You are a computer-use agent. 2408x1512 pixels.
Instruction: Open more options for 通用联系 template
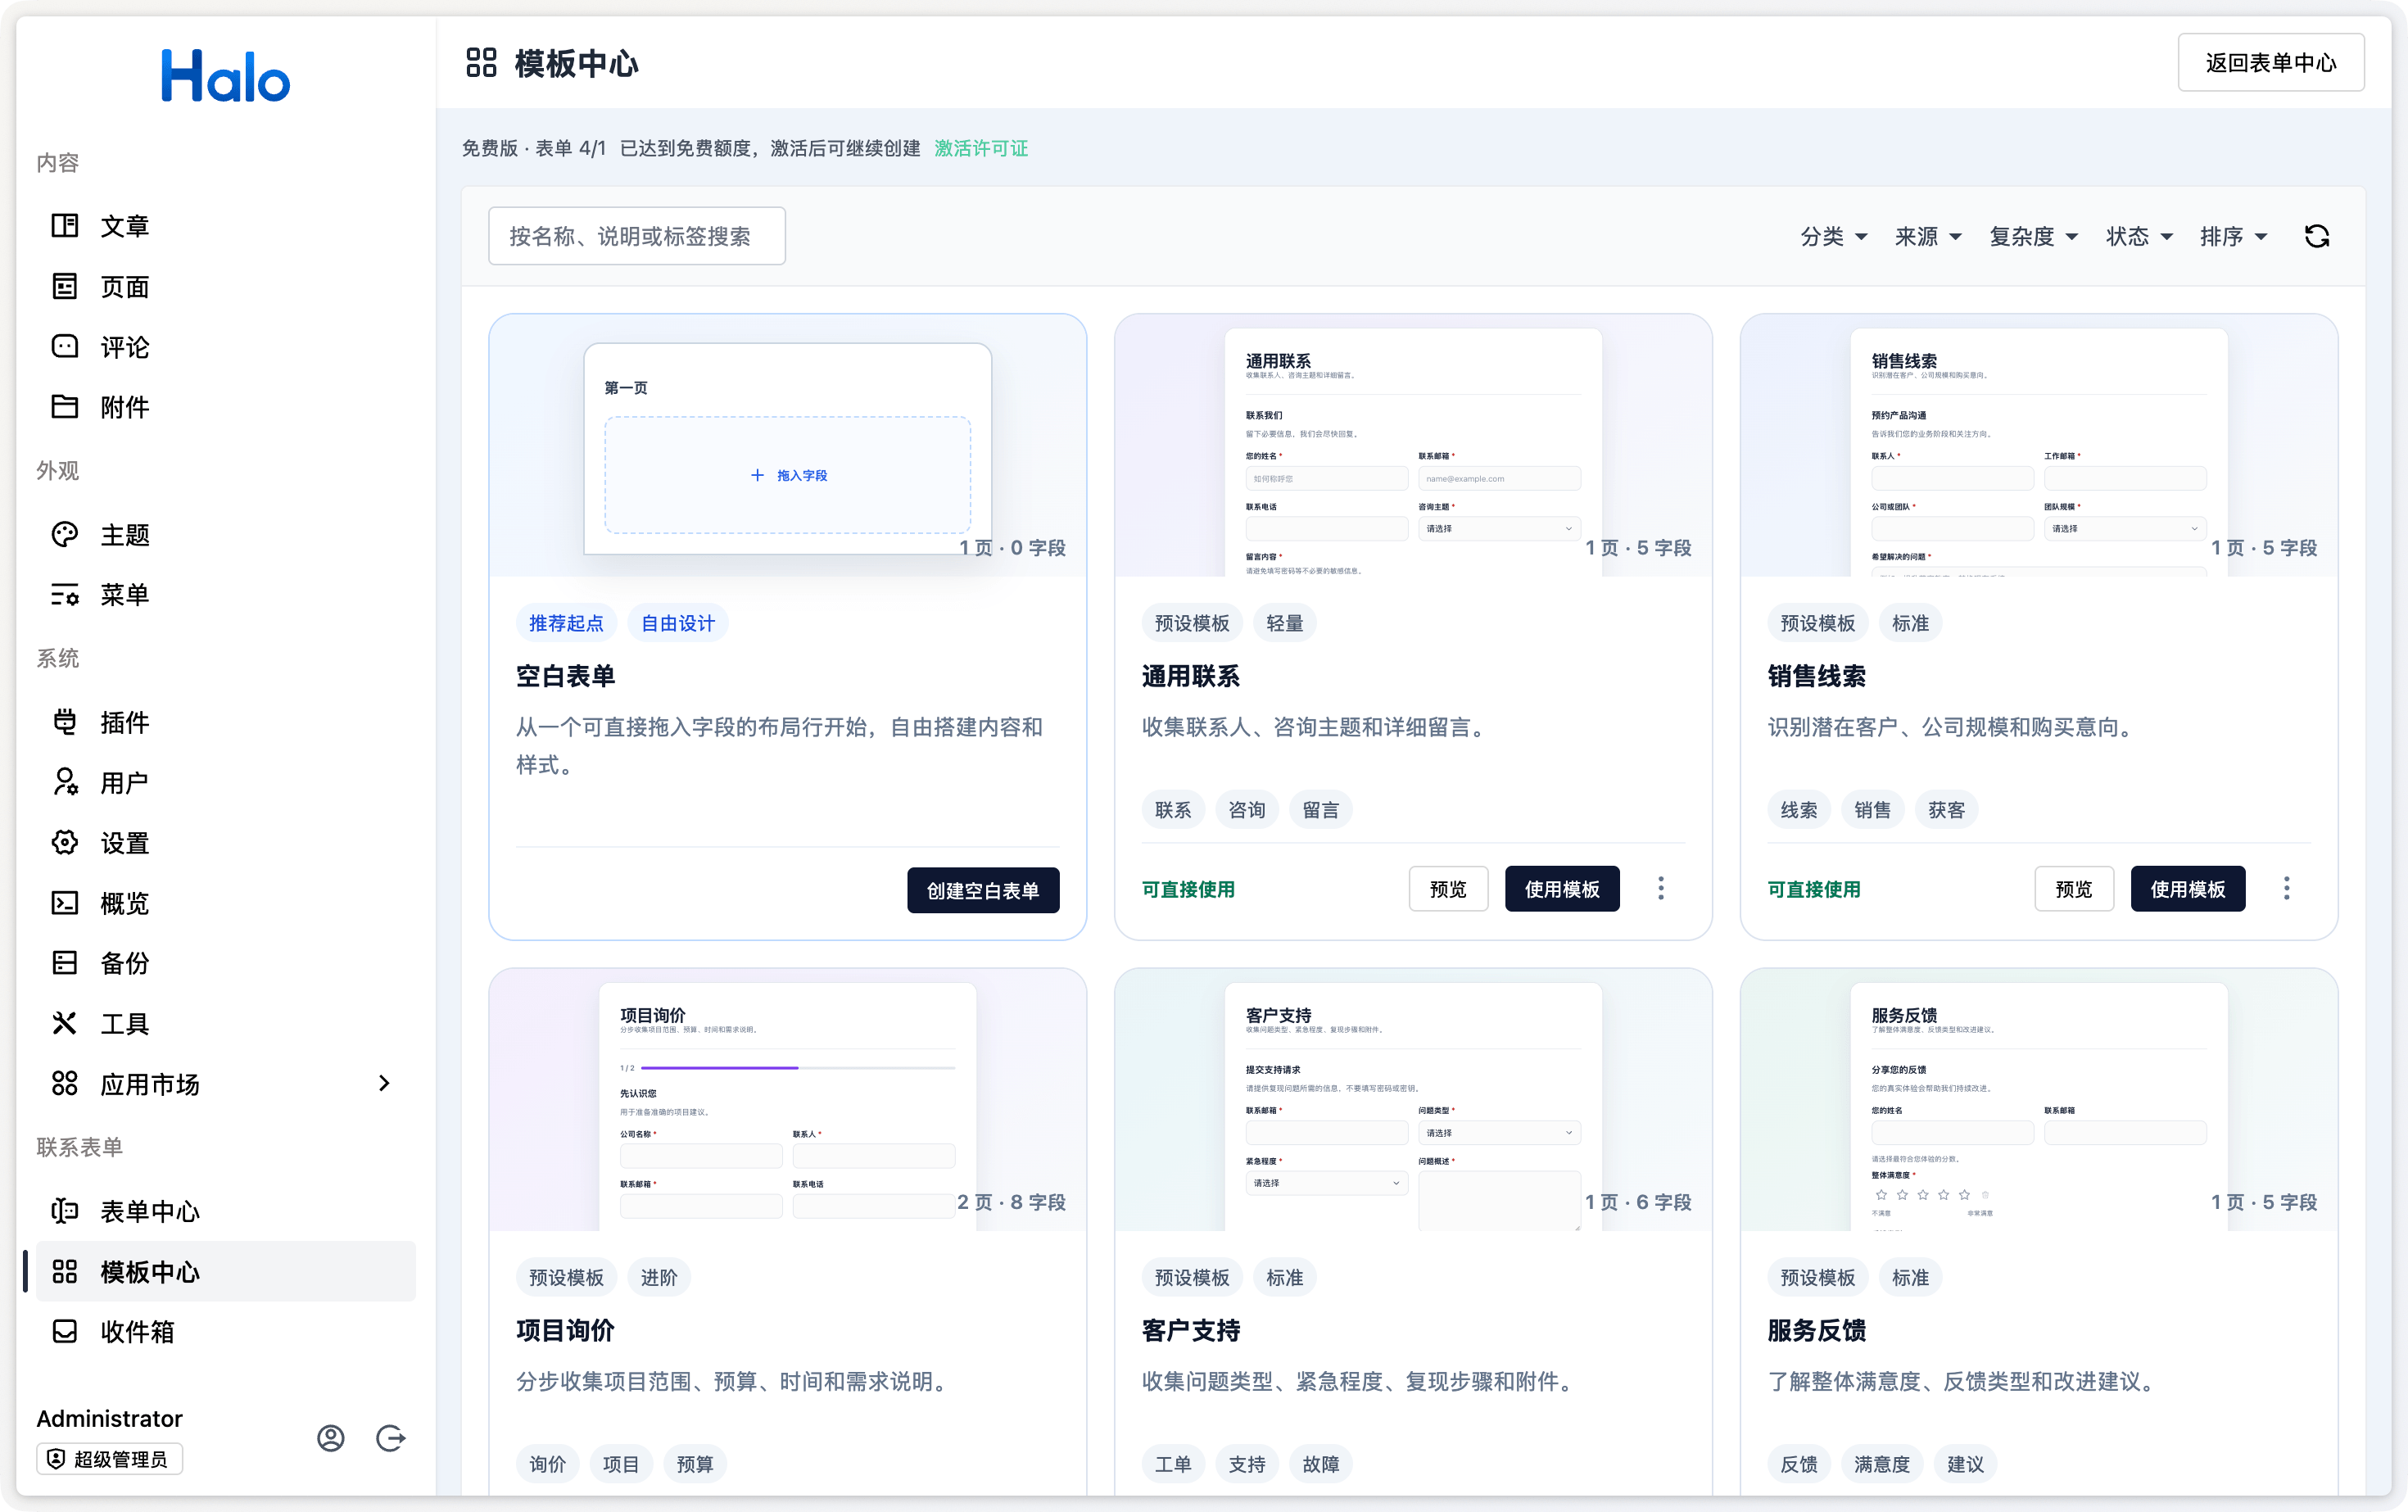point(1661,889)
